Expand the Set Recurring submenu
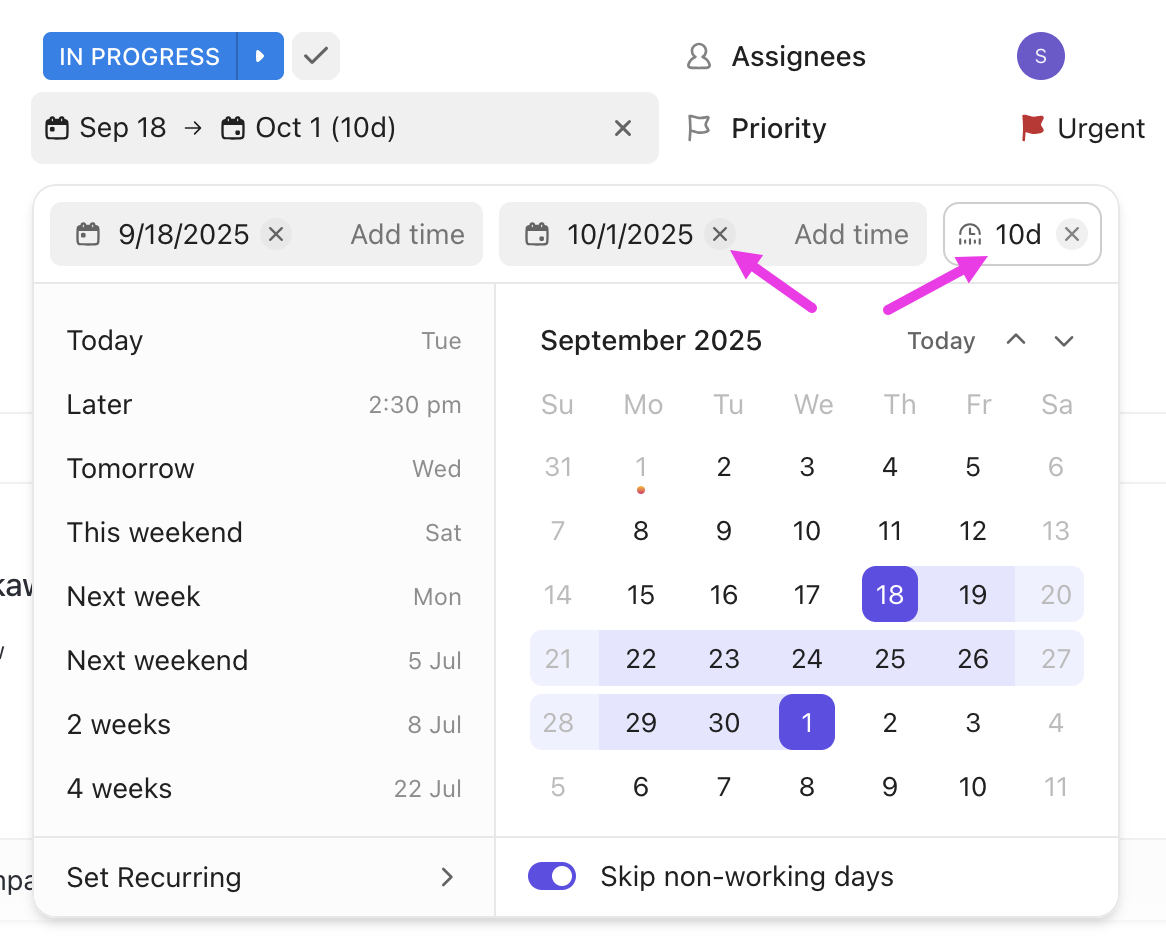Screen dimensions: 1166x936 coord(447,877)
